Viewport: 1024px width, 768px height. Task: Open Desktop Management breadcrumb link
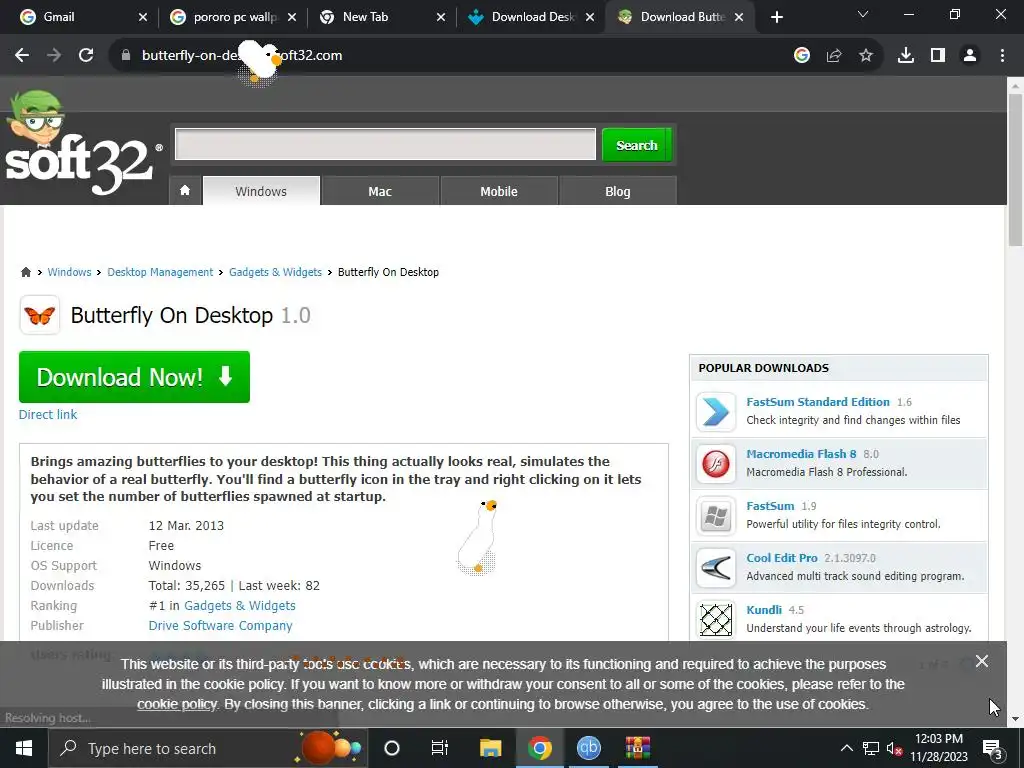tap(160, 272)
